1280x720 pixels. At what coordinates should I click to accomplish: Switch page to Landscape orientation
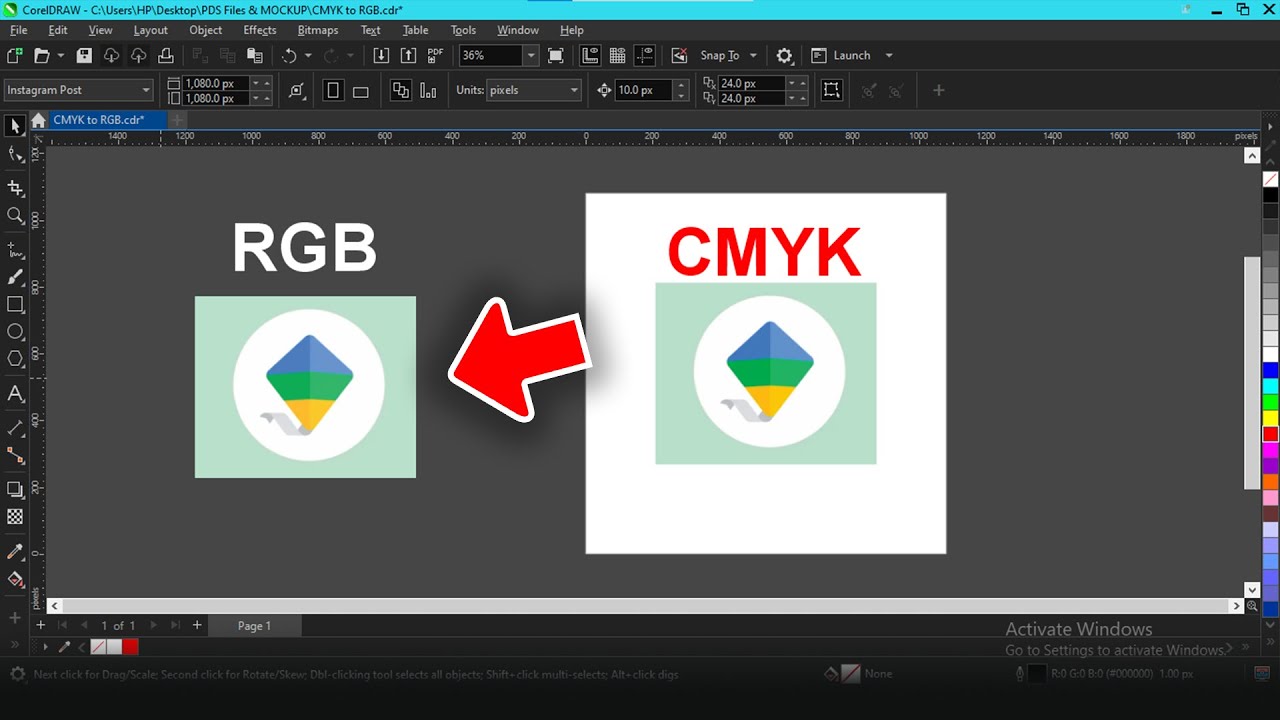pyautogui.click(x=361, y=91)
